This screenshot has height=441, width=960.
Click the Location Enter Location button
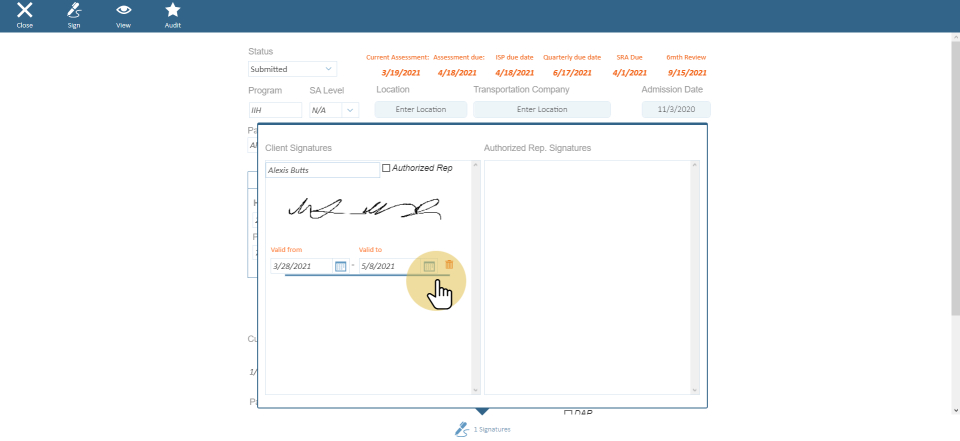tap(421, 109)
